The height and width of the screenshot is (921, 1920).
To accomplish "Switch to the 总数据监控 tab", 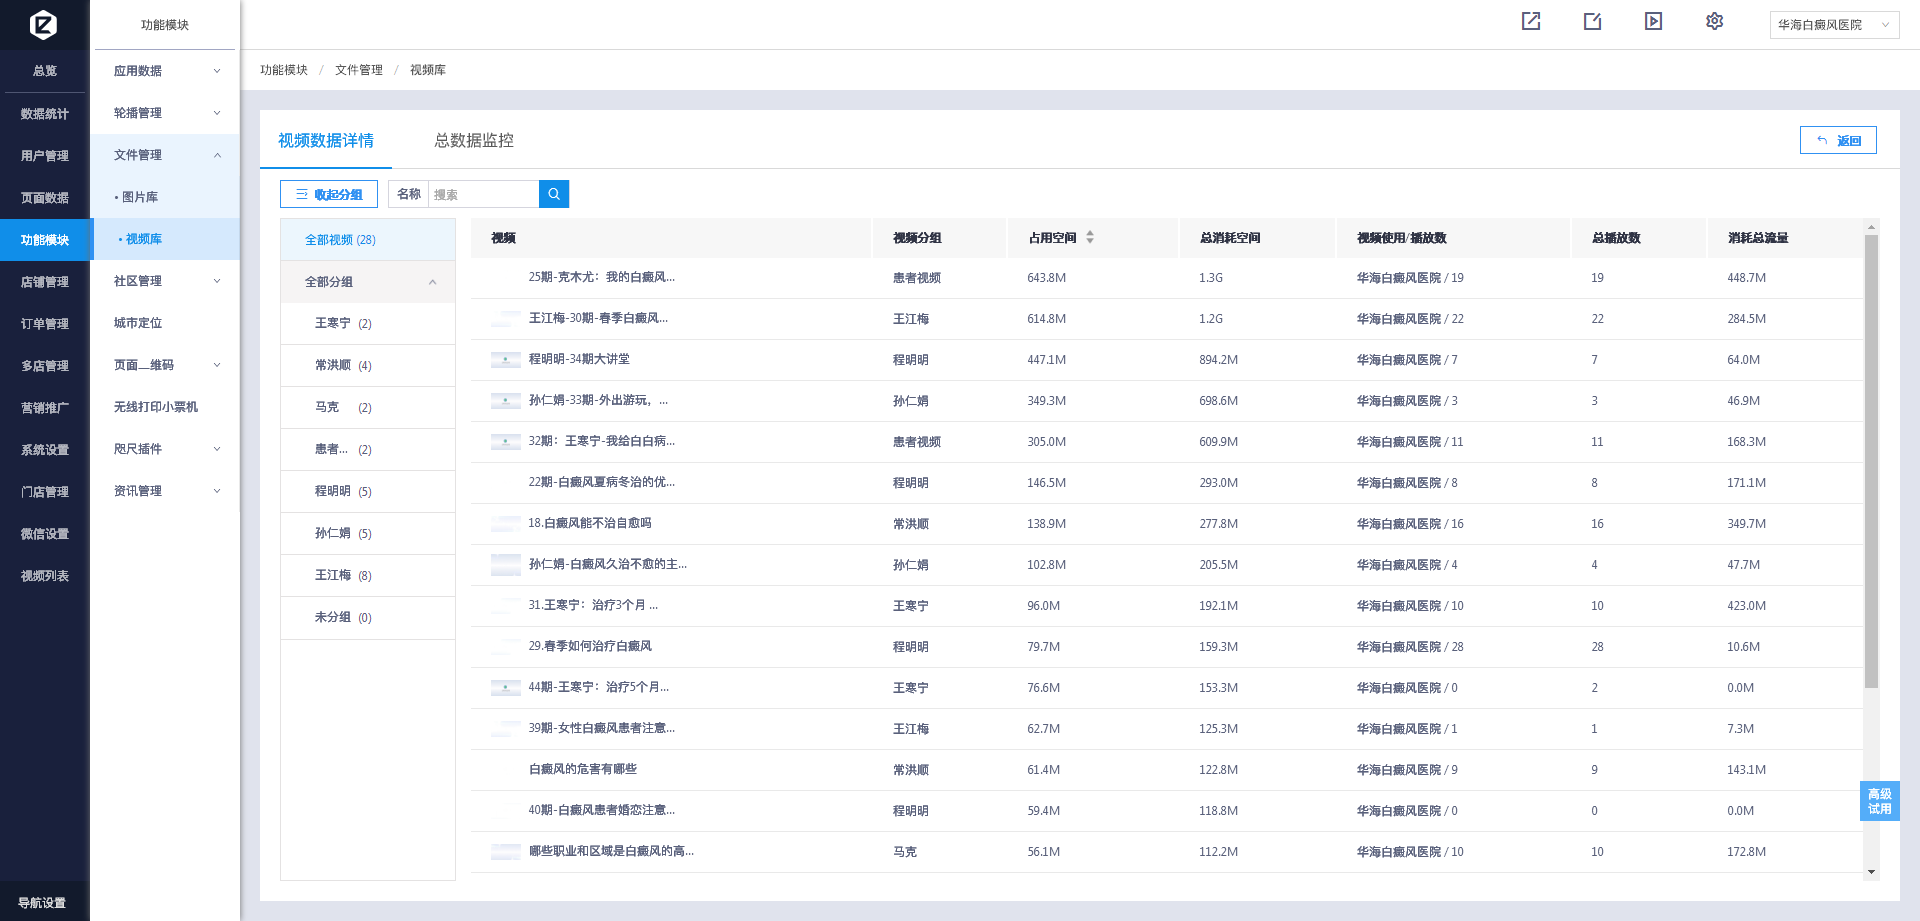I will click(473, 141).
